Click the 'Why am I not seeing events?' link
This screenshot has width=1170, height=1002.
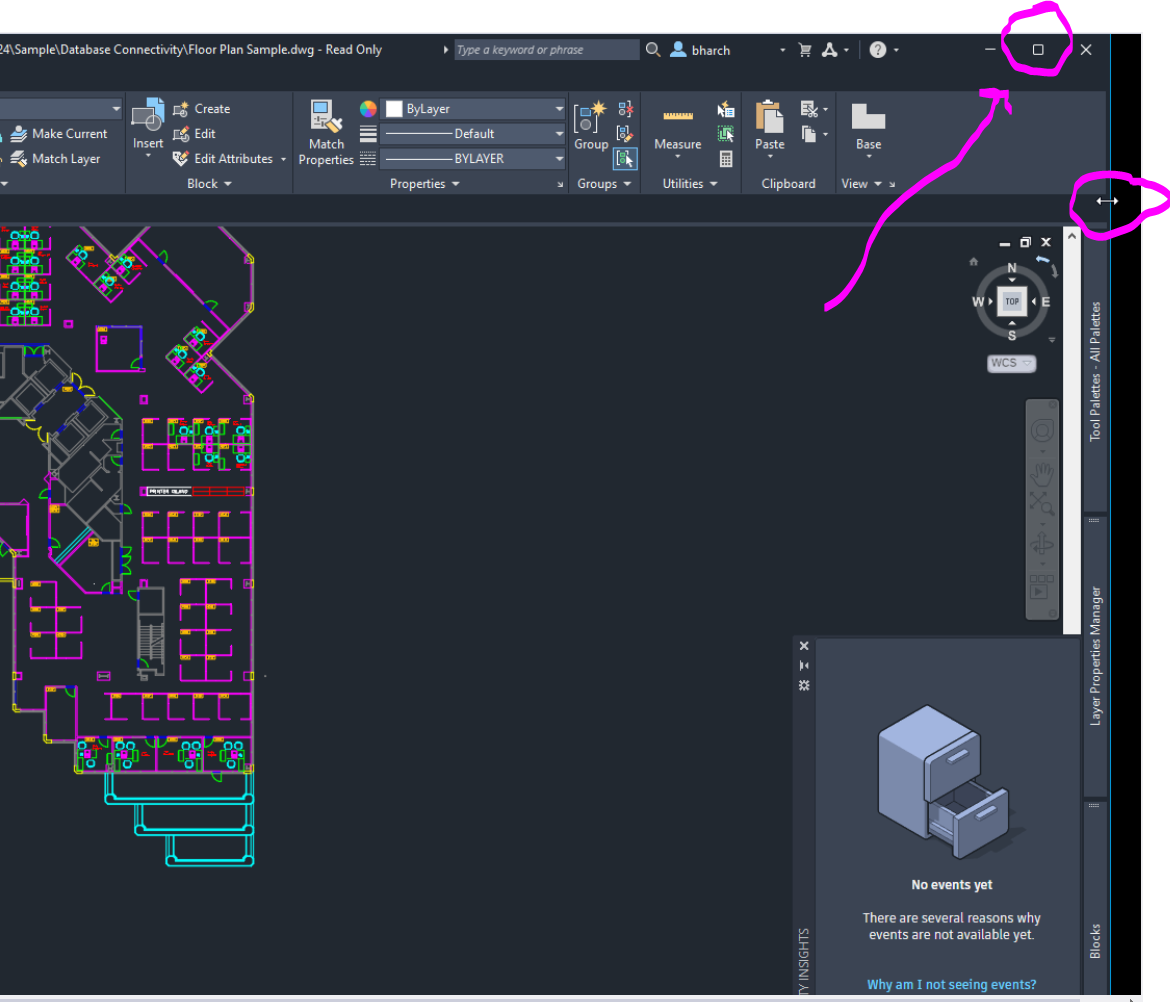[951, 984]
